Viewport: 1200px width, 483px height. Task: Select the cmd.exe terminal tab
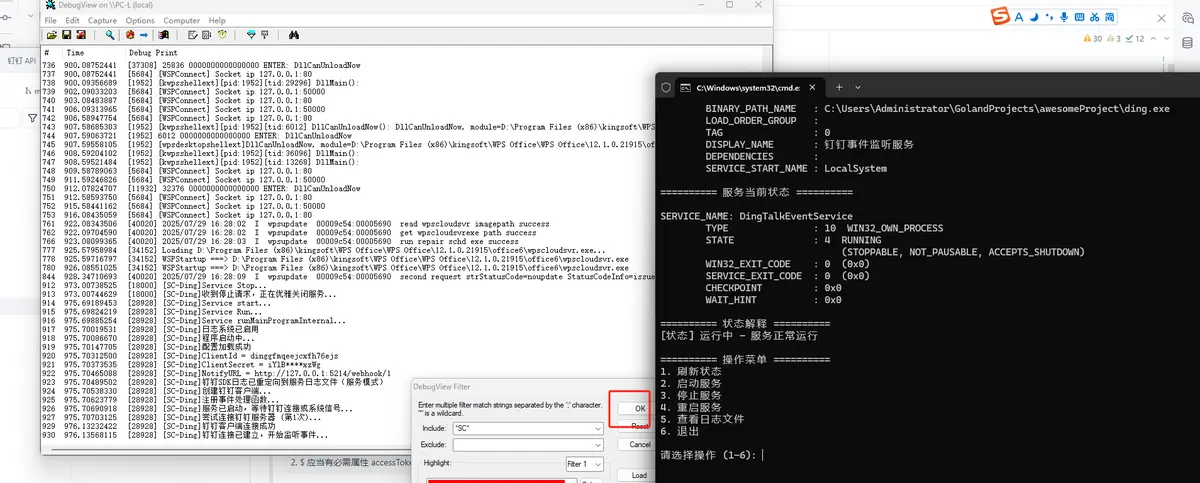(x=745, y=87)
